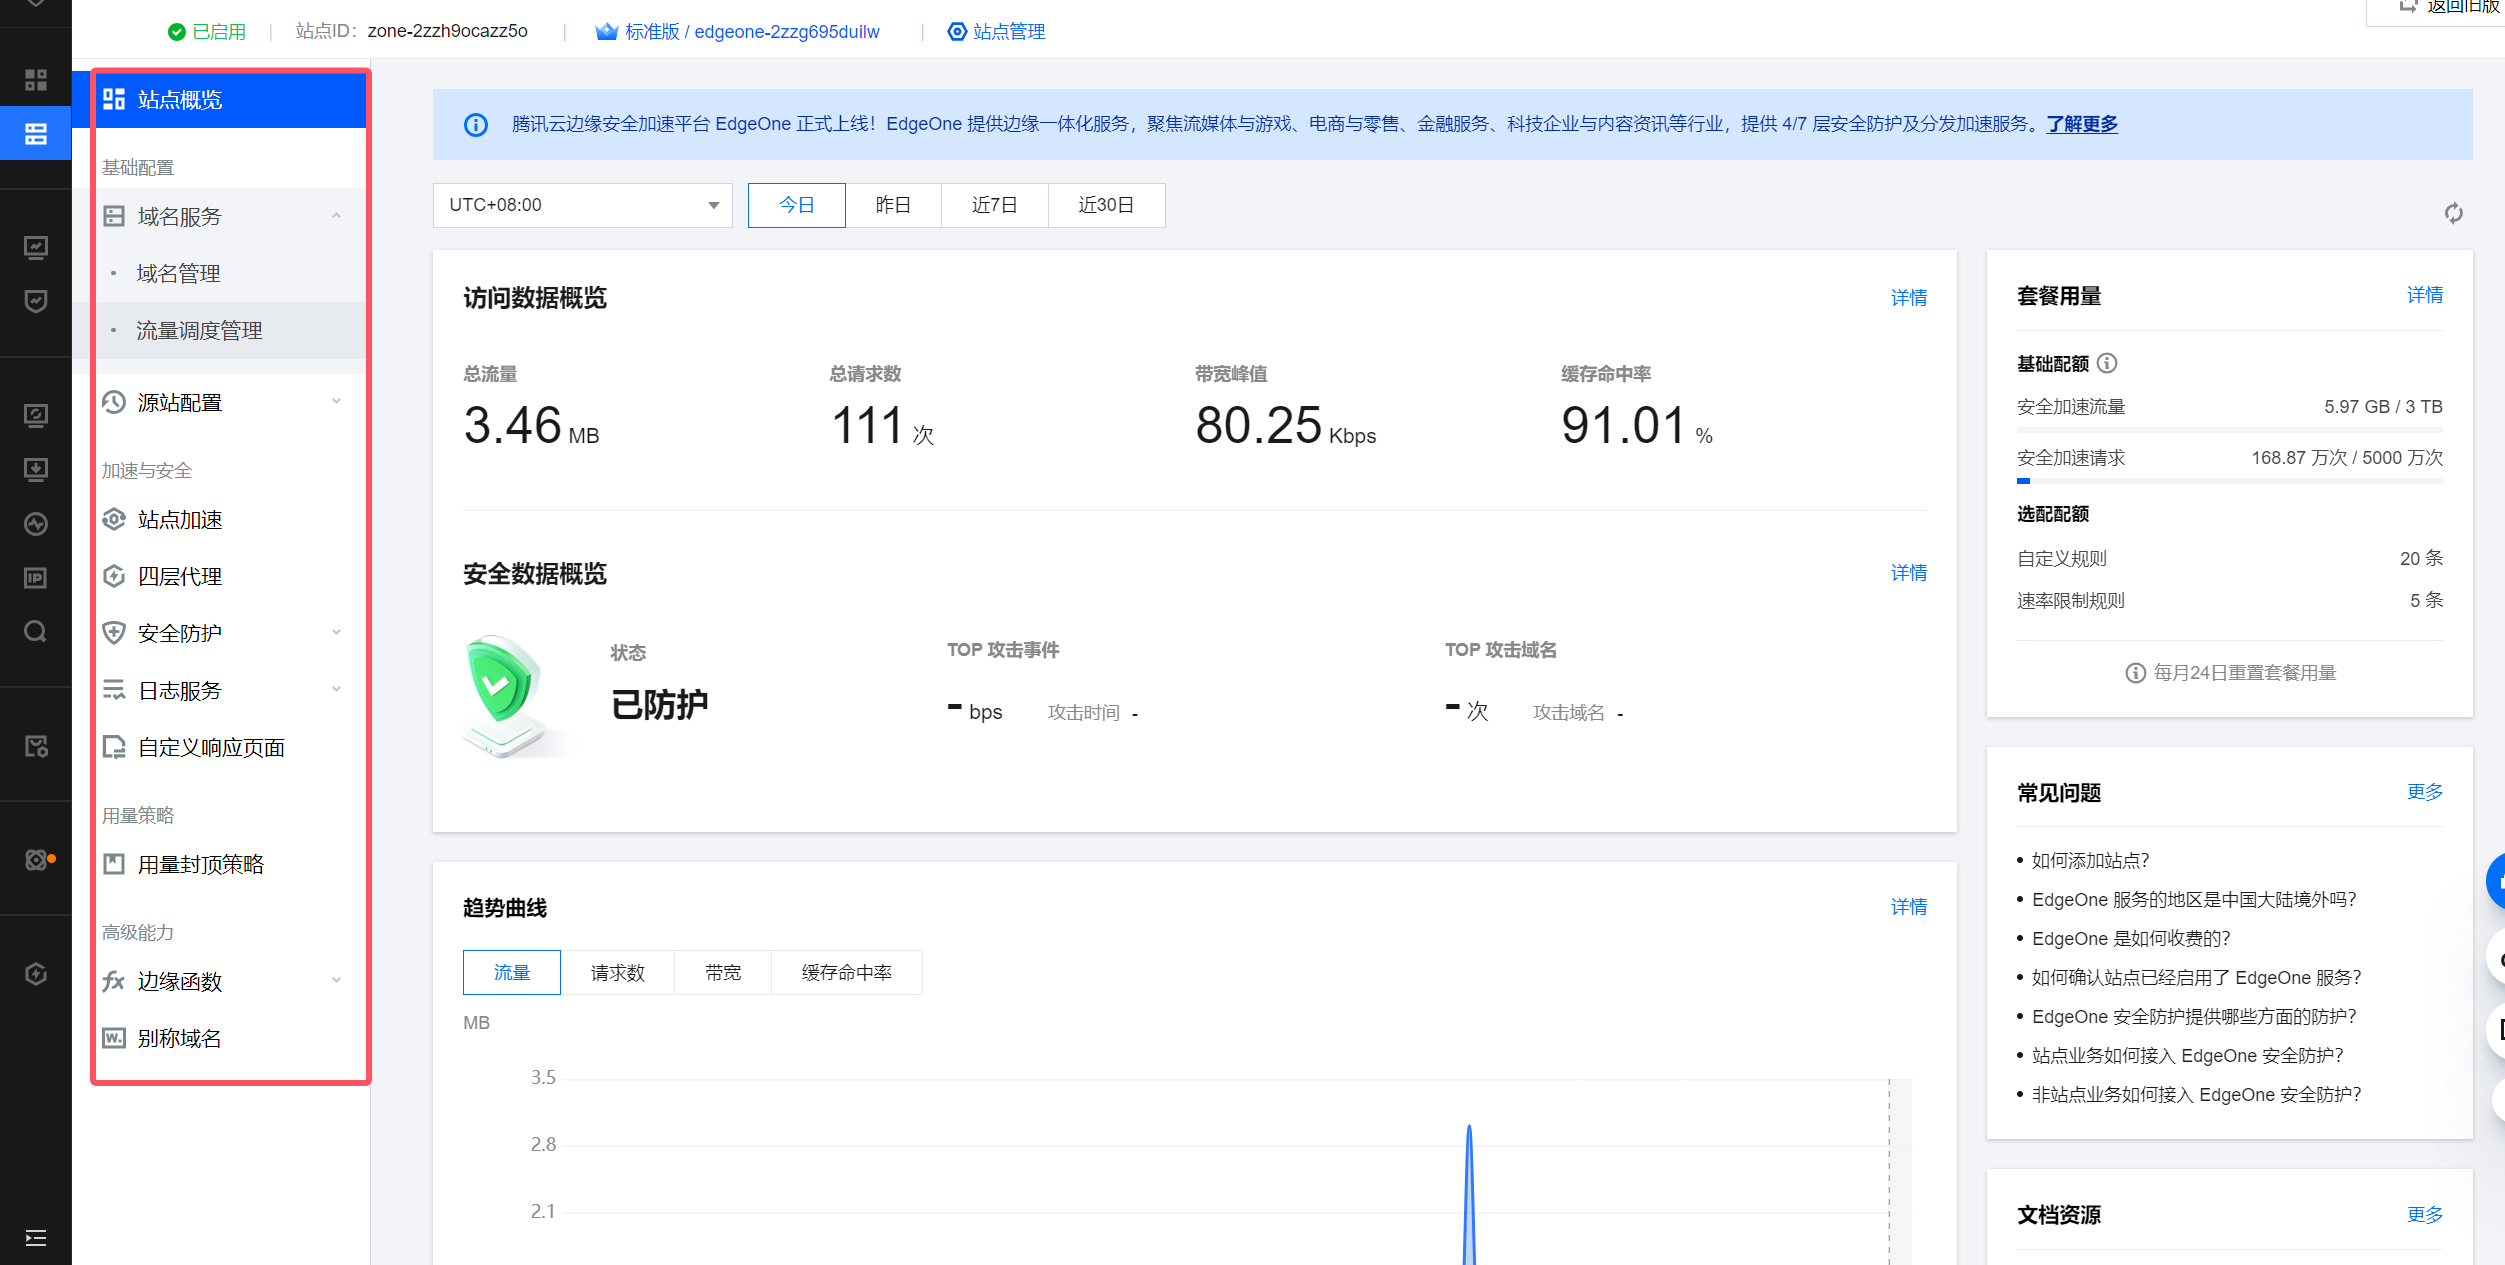
Task: Click the 站点加速 menu icon
Action: point(115,519)
